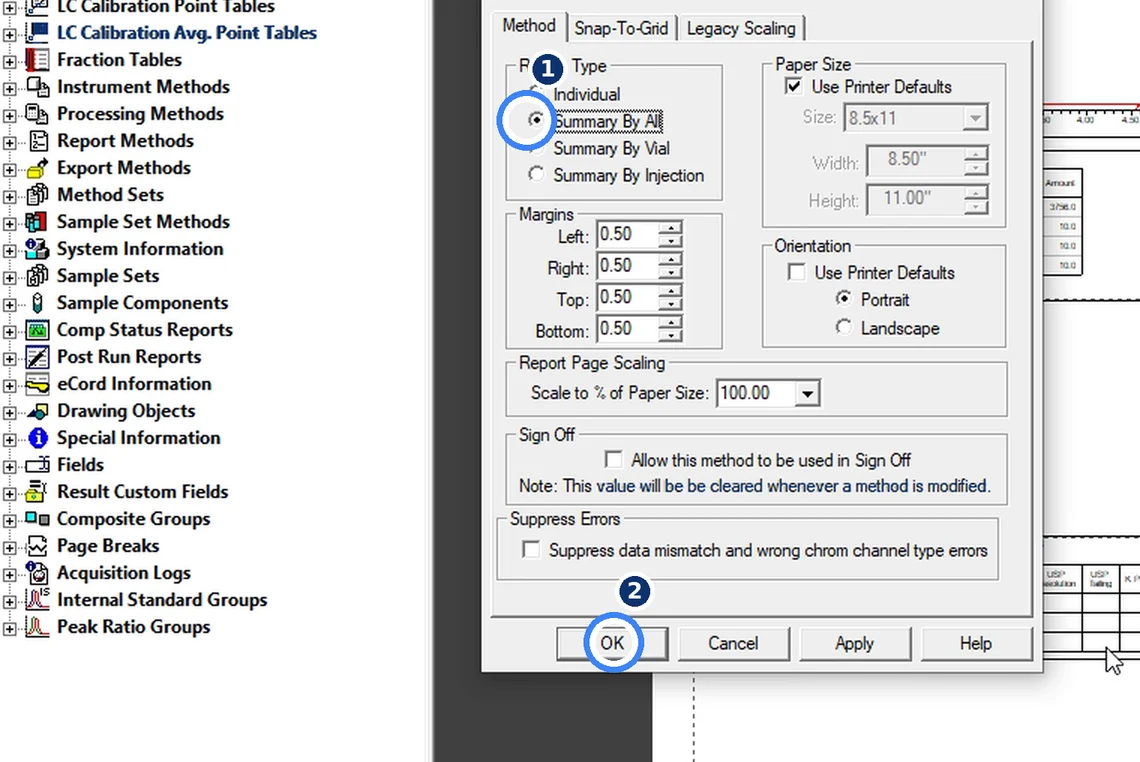Click the Method Sets icon
This screenshot has height=762, width=1140.
[37, 195]
